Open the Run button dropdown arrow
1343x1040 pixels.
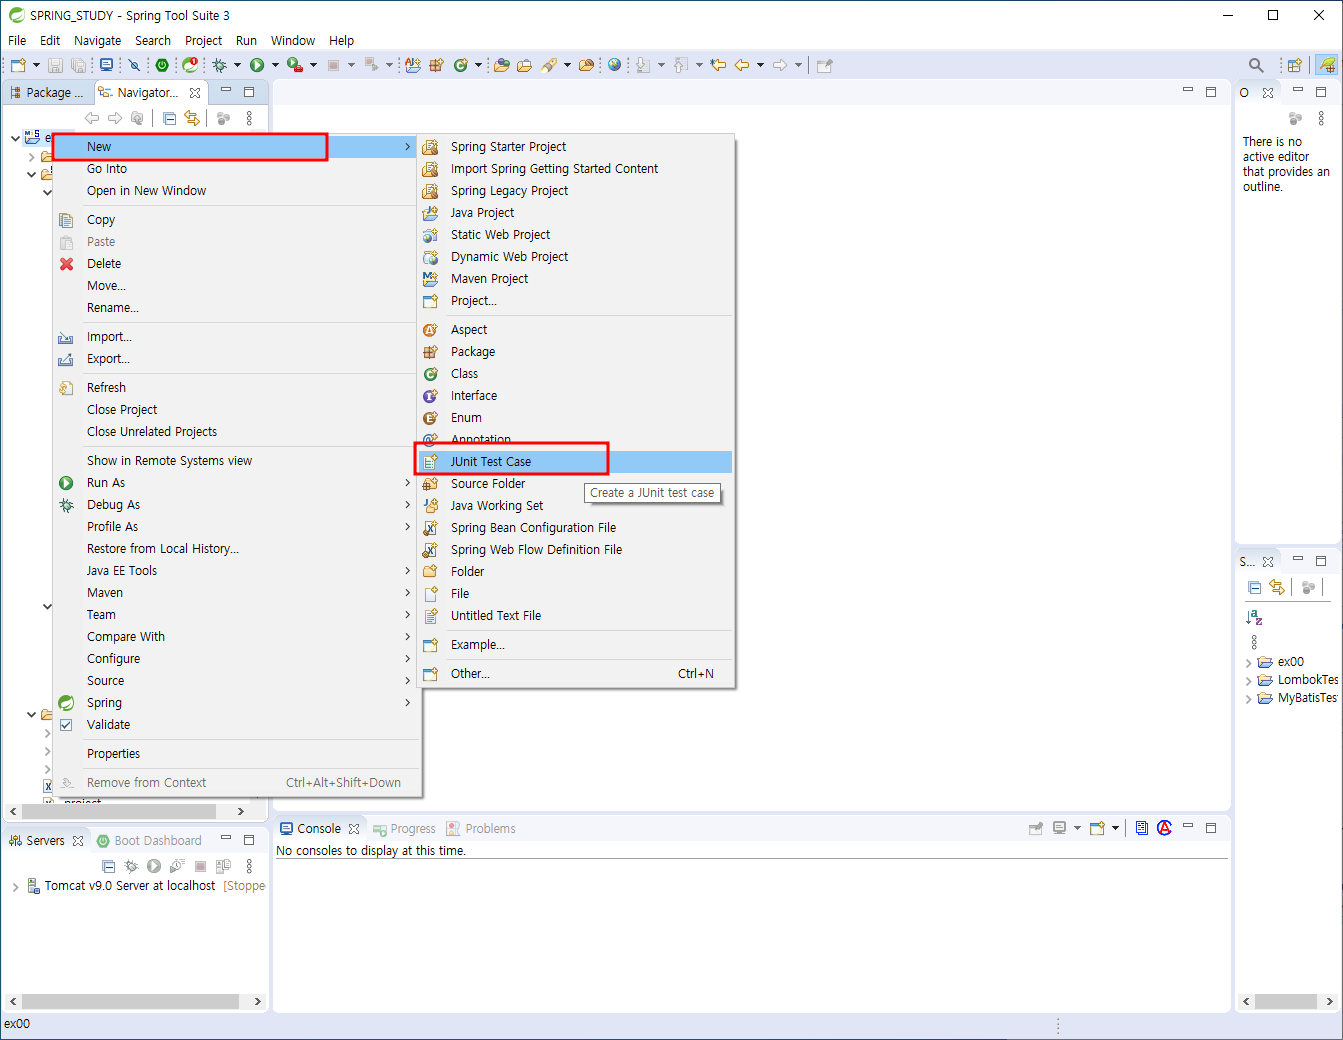[x=275, y=65]
